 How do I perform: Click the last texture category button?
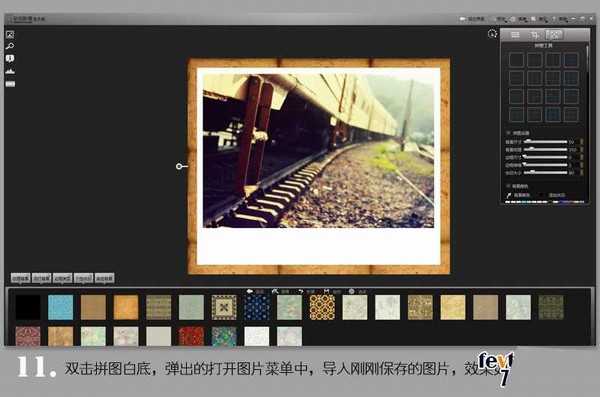pyautogui.click(x=104, y=278)
